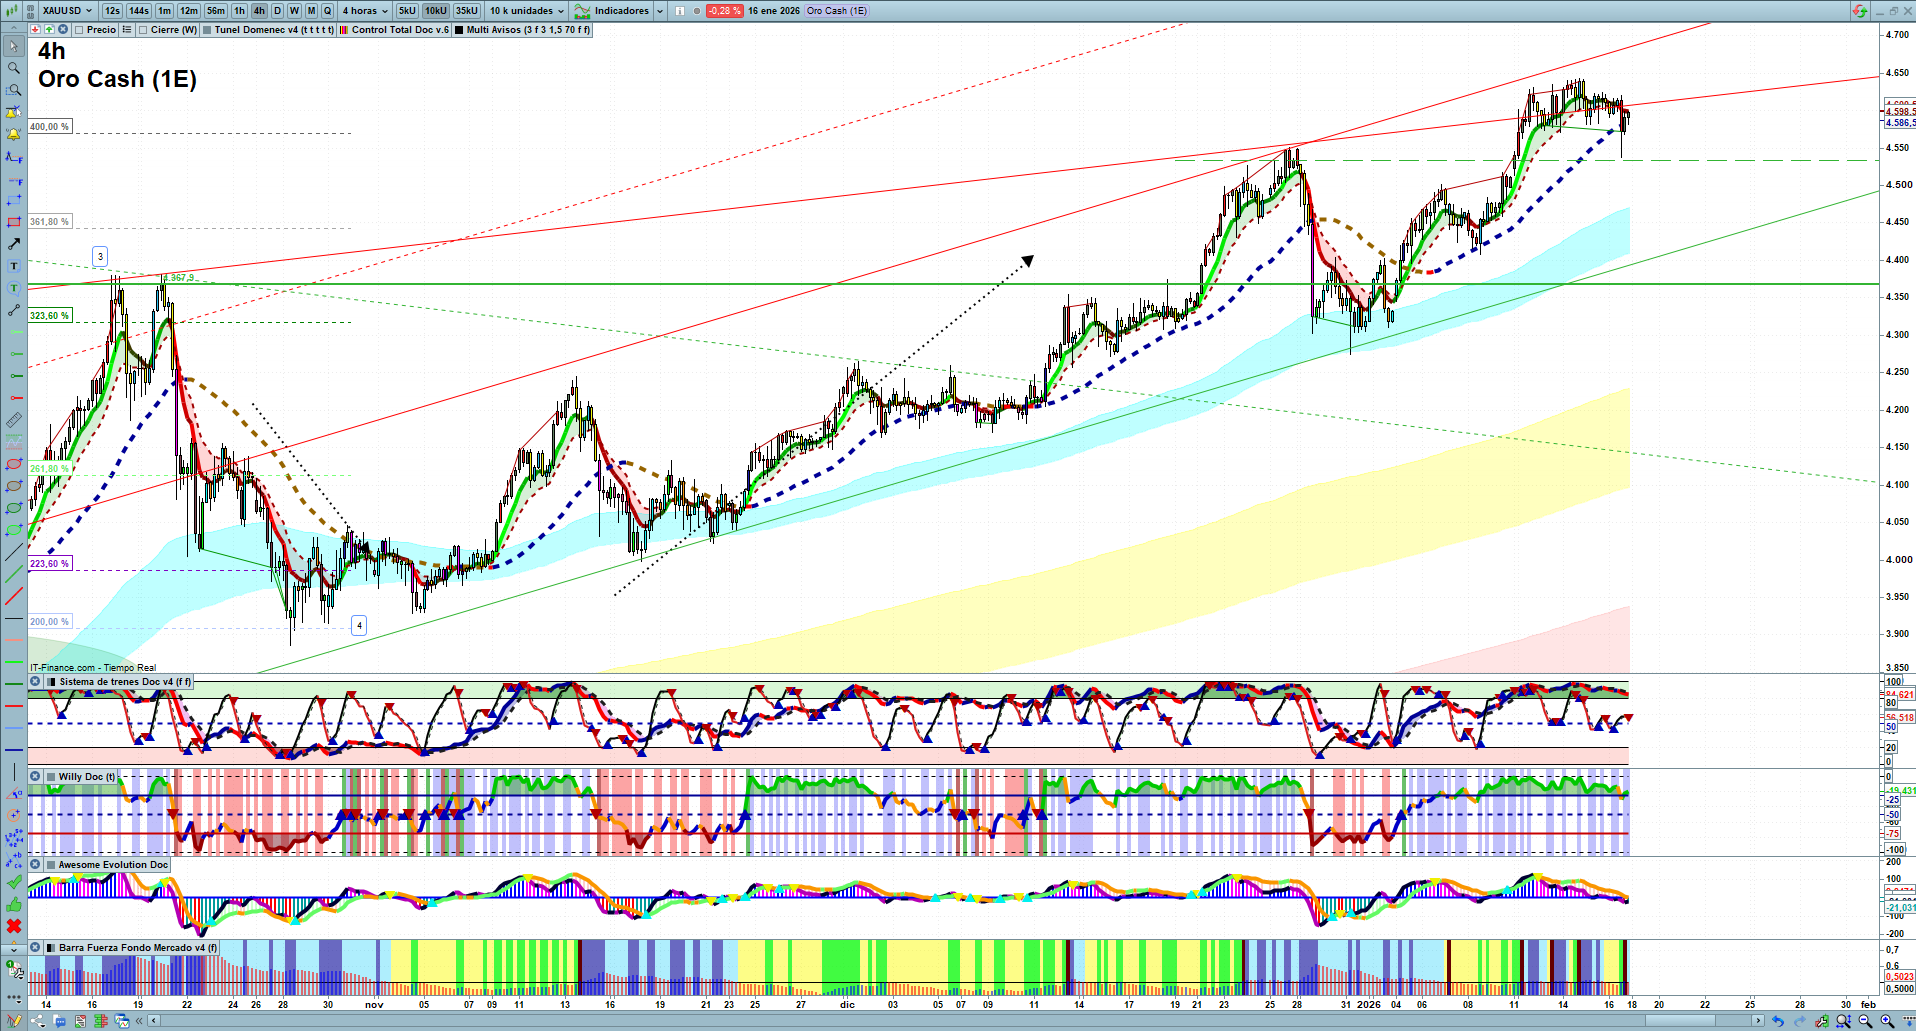The width and height of the screenshot is (1916, 1031).
Task: Open the 10 k unidades dropdown
Action: (x=527, y=11)
